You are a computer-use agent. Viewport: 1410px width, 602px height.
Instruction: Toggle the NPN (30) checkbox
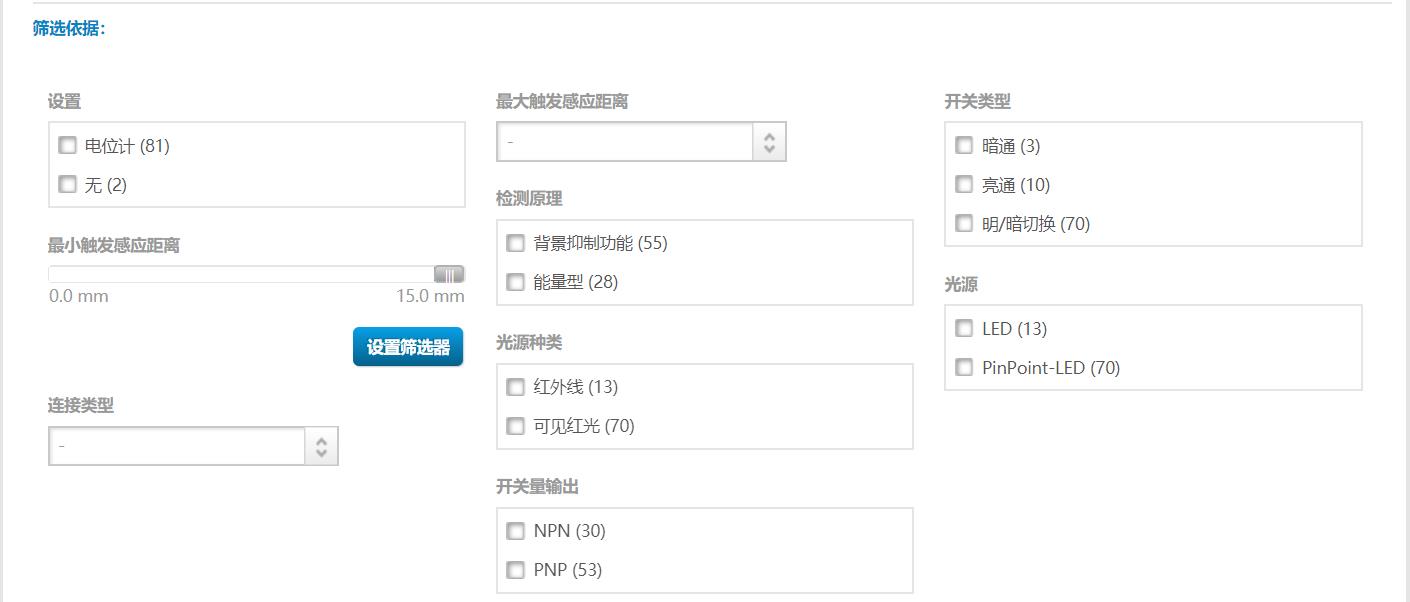point(515,530)
